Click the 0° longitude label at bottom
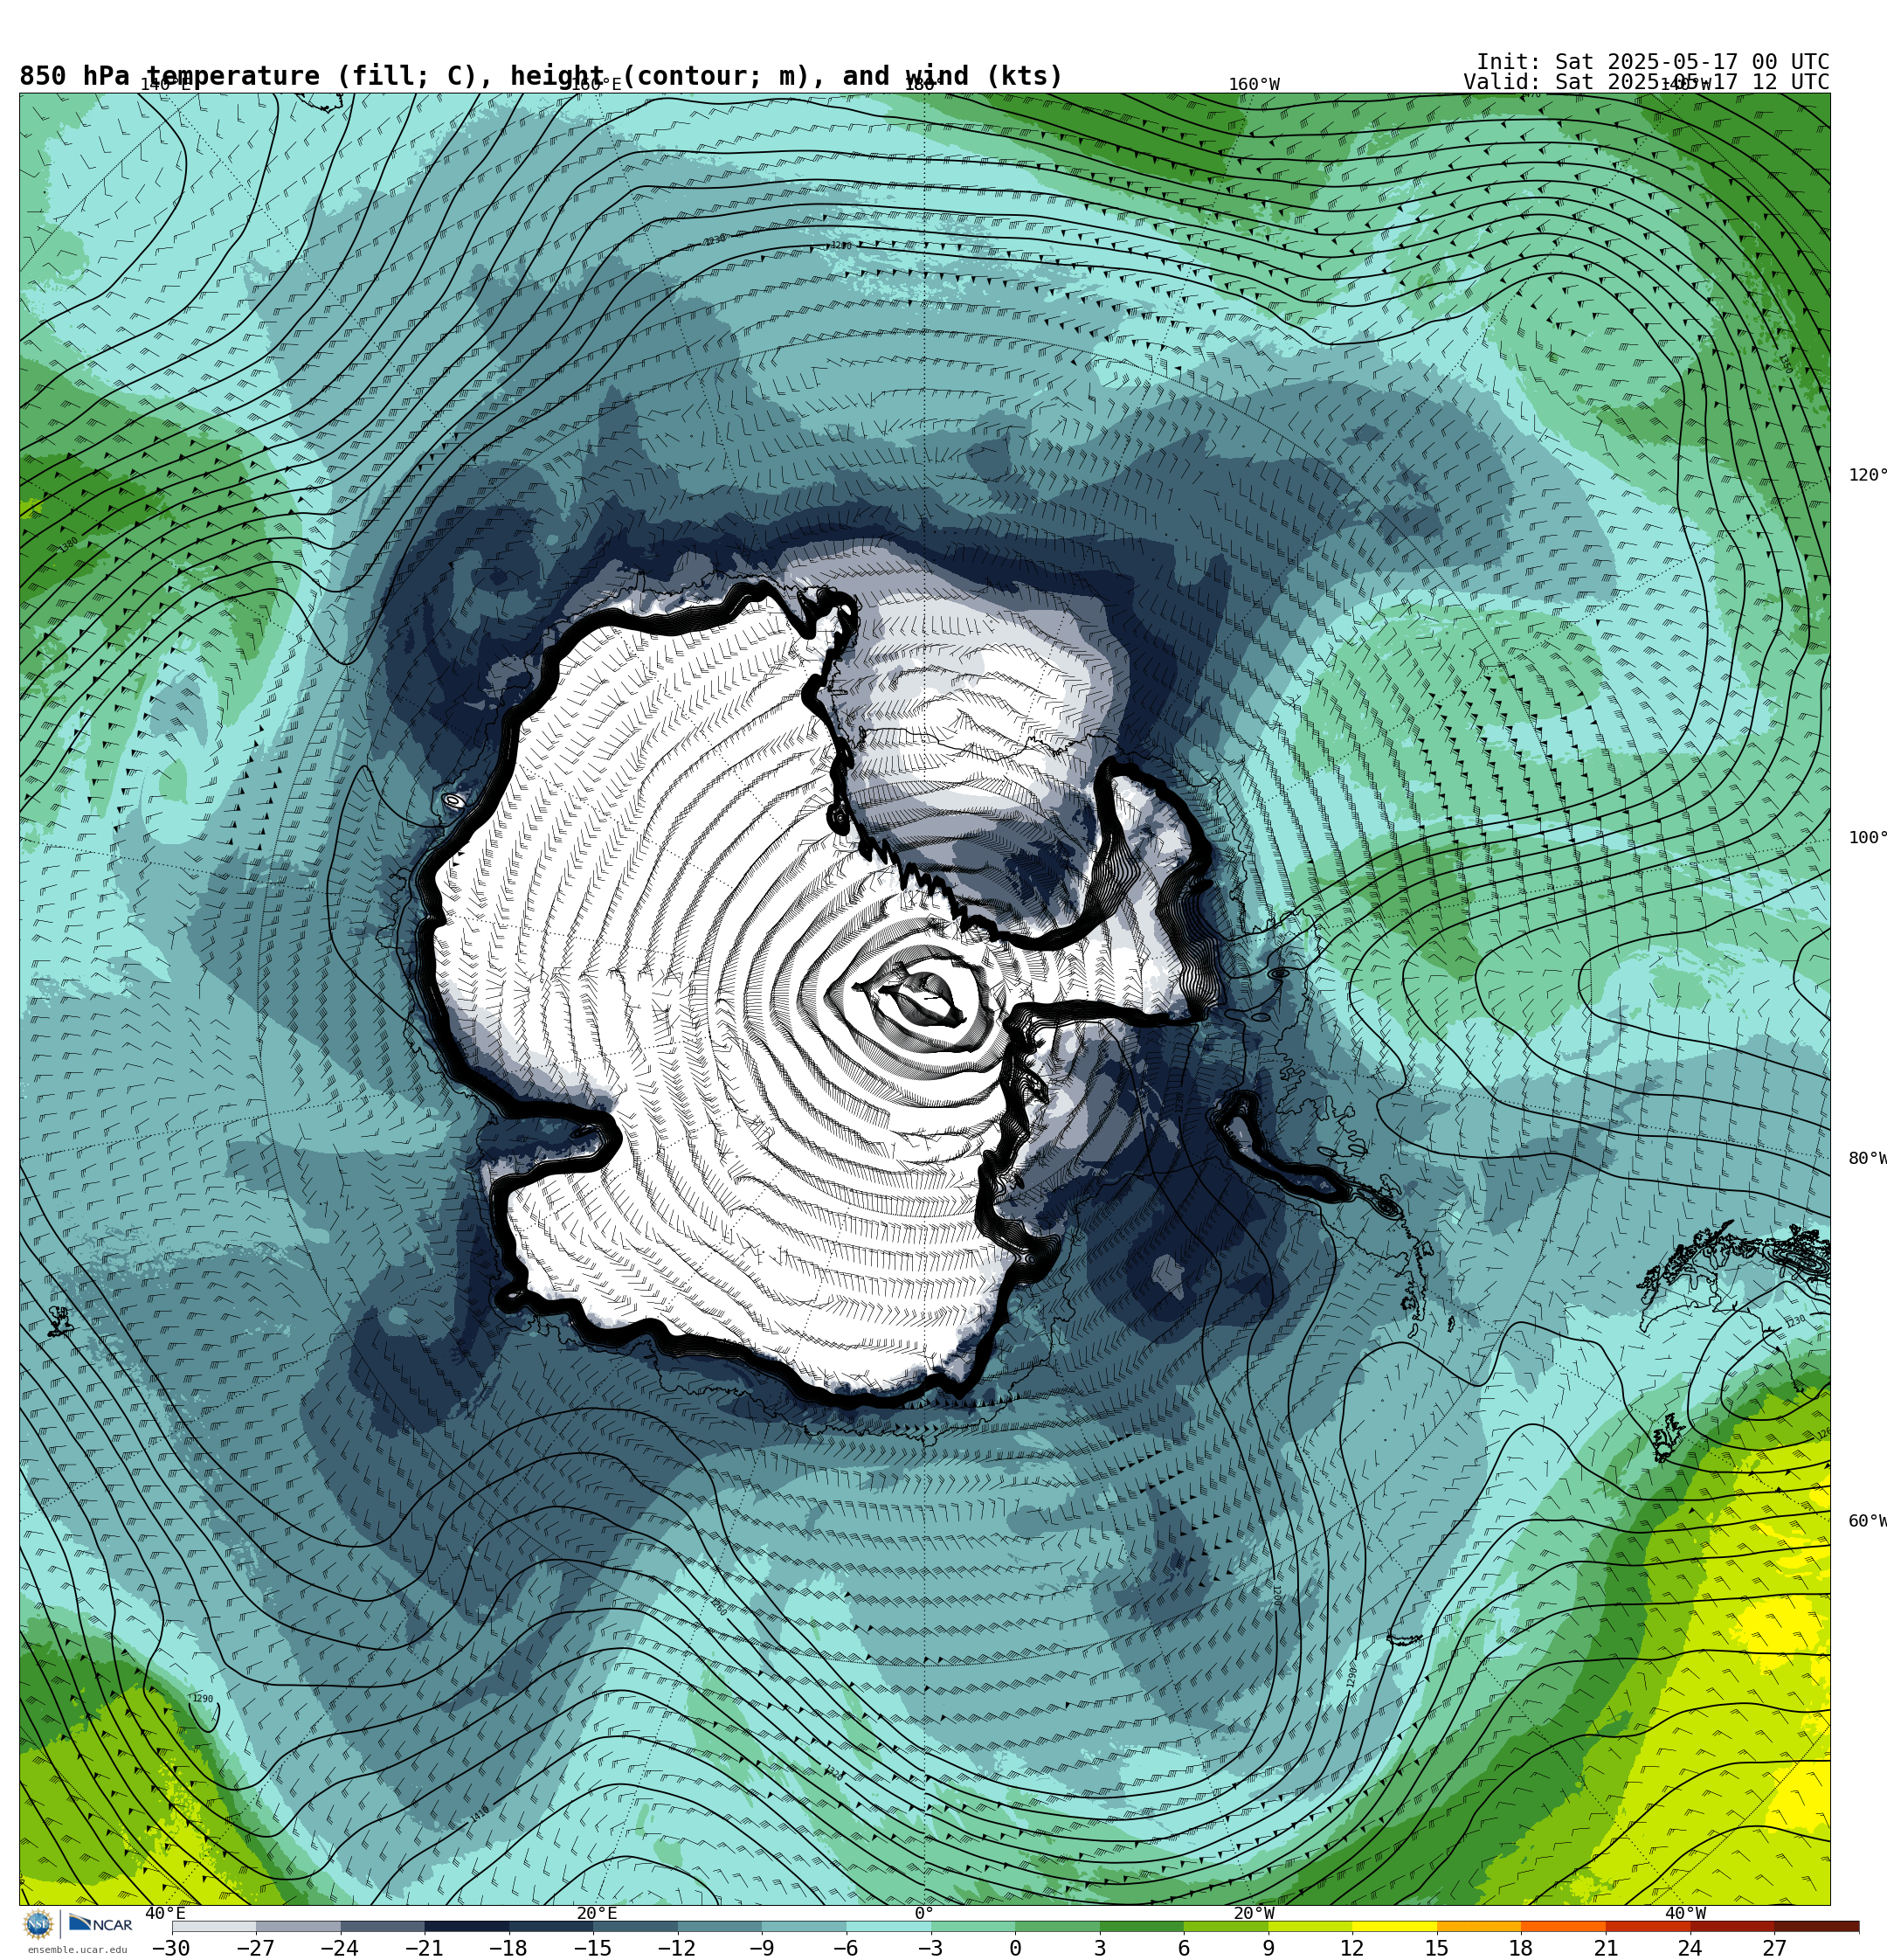 click(x=924, y=1913)
